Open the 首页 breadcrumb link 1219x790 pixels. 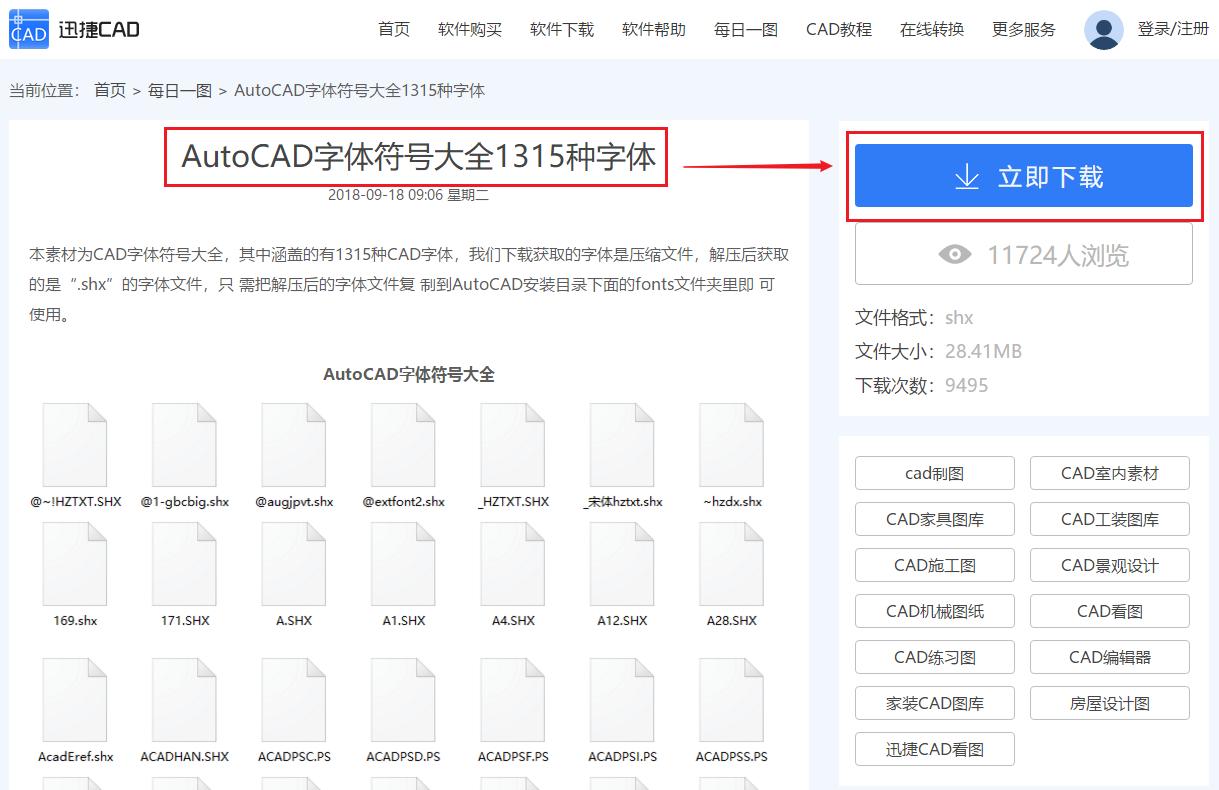pos(109,90)
